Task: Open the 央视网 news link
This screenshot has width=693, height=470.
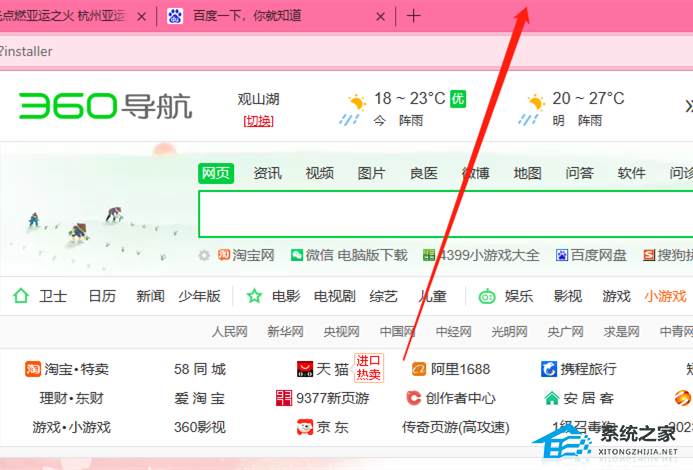Action: pyautogui.click(x=341, y=331)
